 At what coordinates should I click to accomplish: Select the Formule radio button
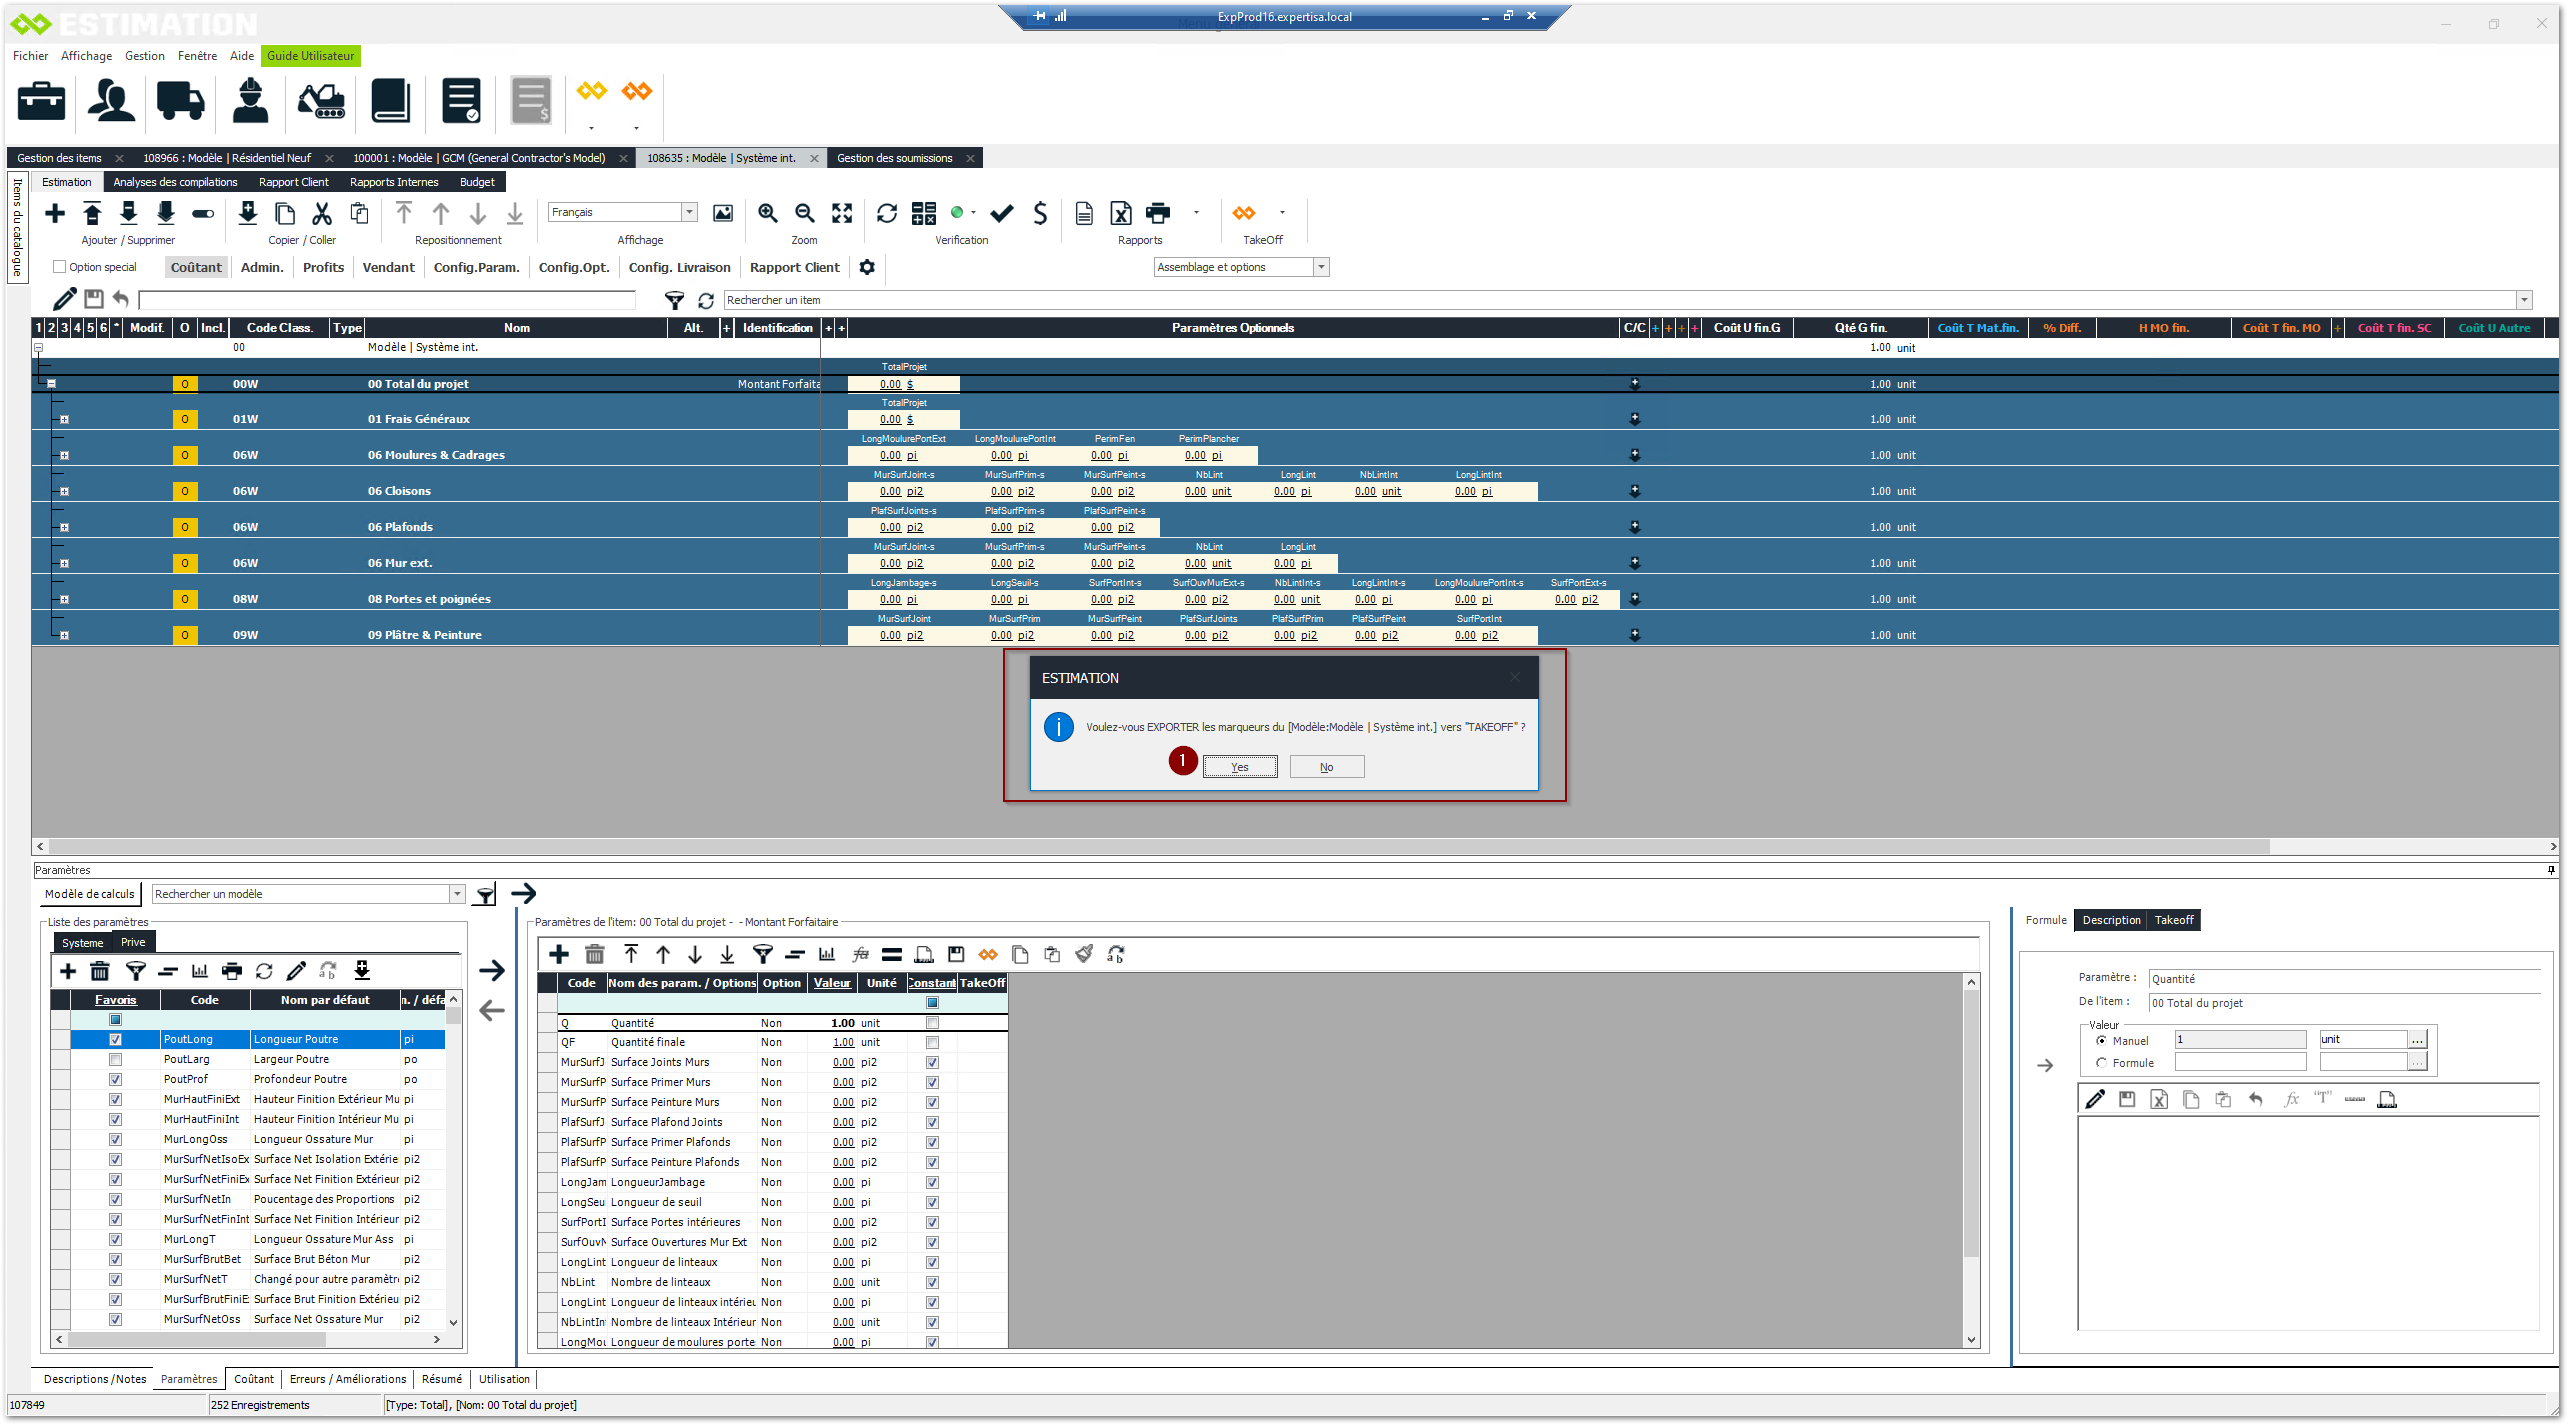click(2101, 1063)
